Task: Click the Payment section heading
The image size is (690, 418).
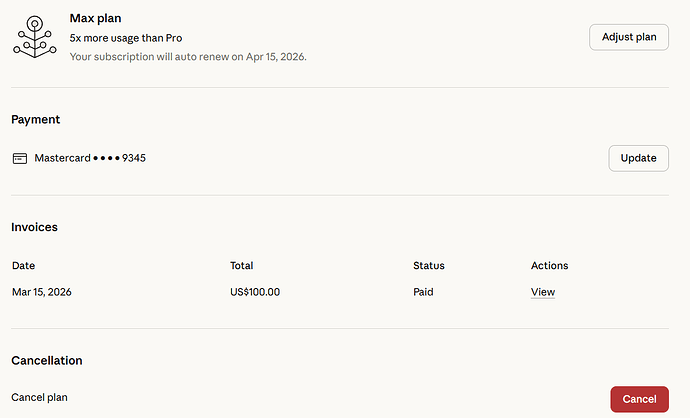Action: (x=36, y=119)
